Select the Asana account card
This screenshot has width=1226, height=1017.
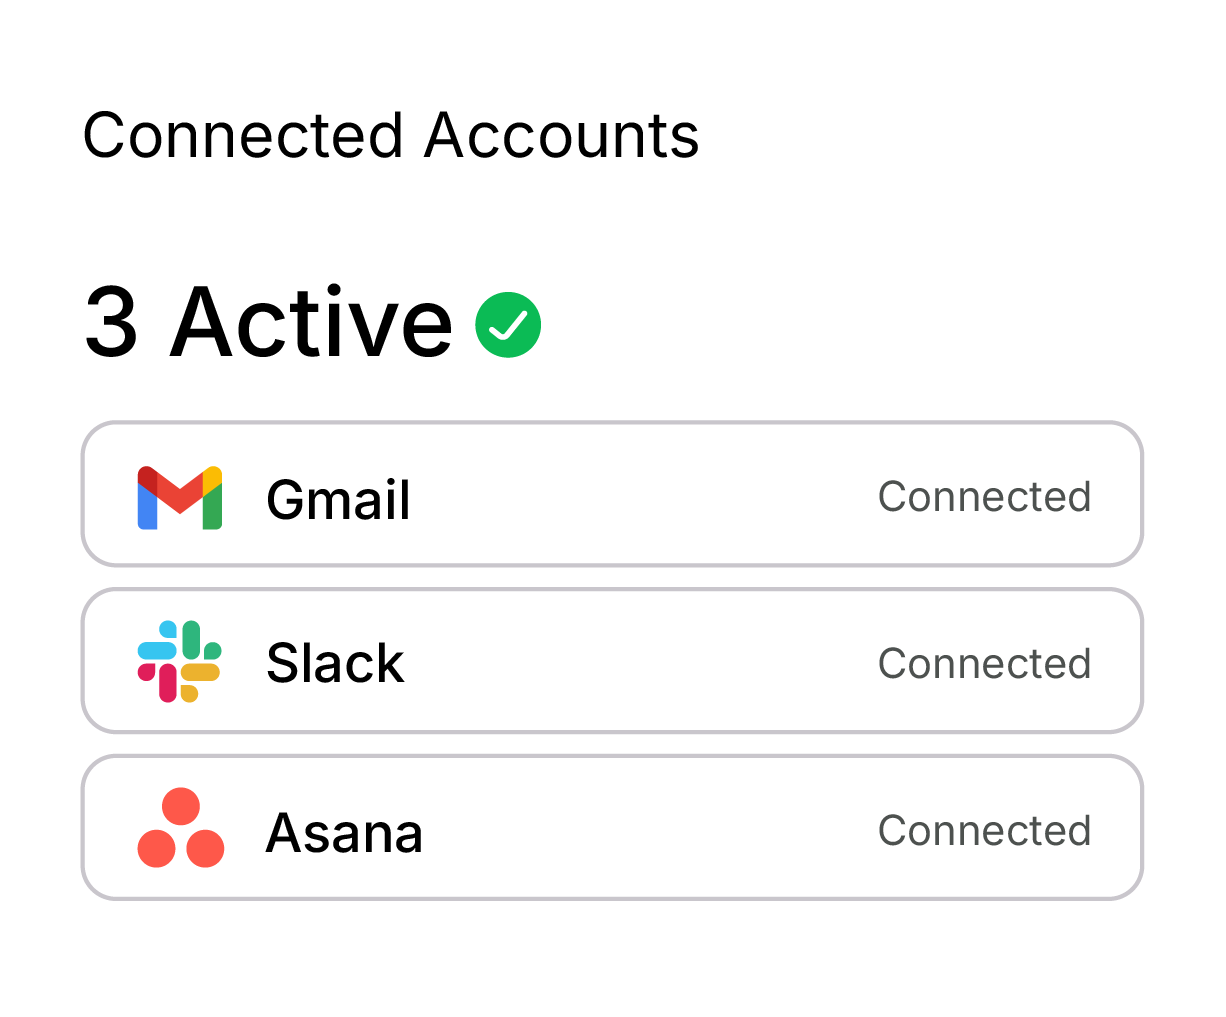612,827
